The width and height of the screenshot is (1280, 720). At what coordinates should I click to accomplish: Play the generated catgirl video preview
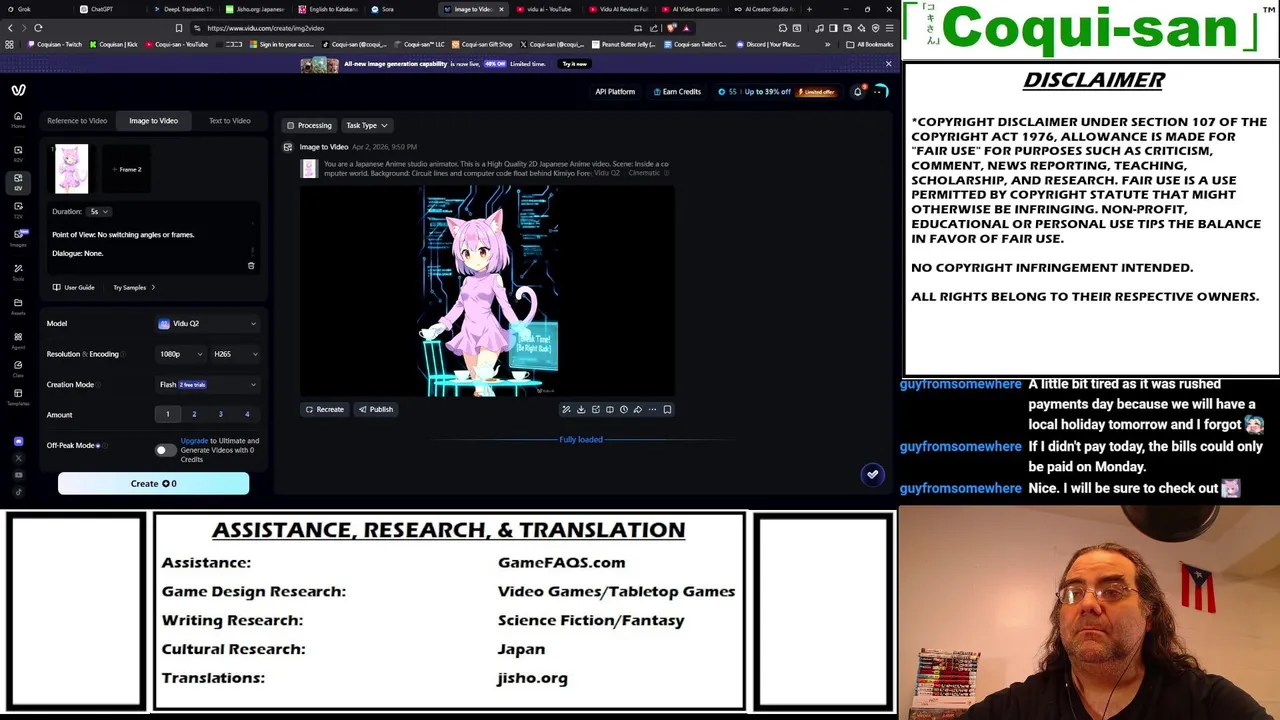(x=489, y=291)
